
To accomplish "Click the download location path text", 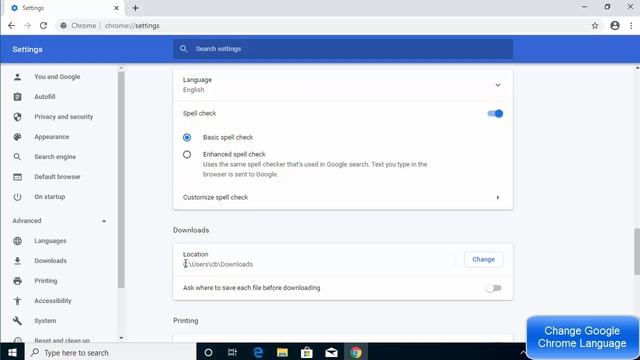I will 218,264.
